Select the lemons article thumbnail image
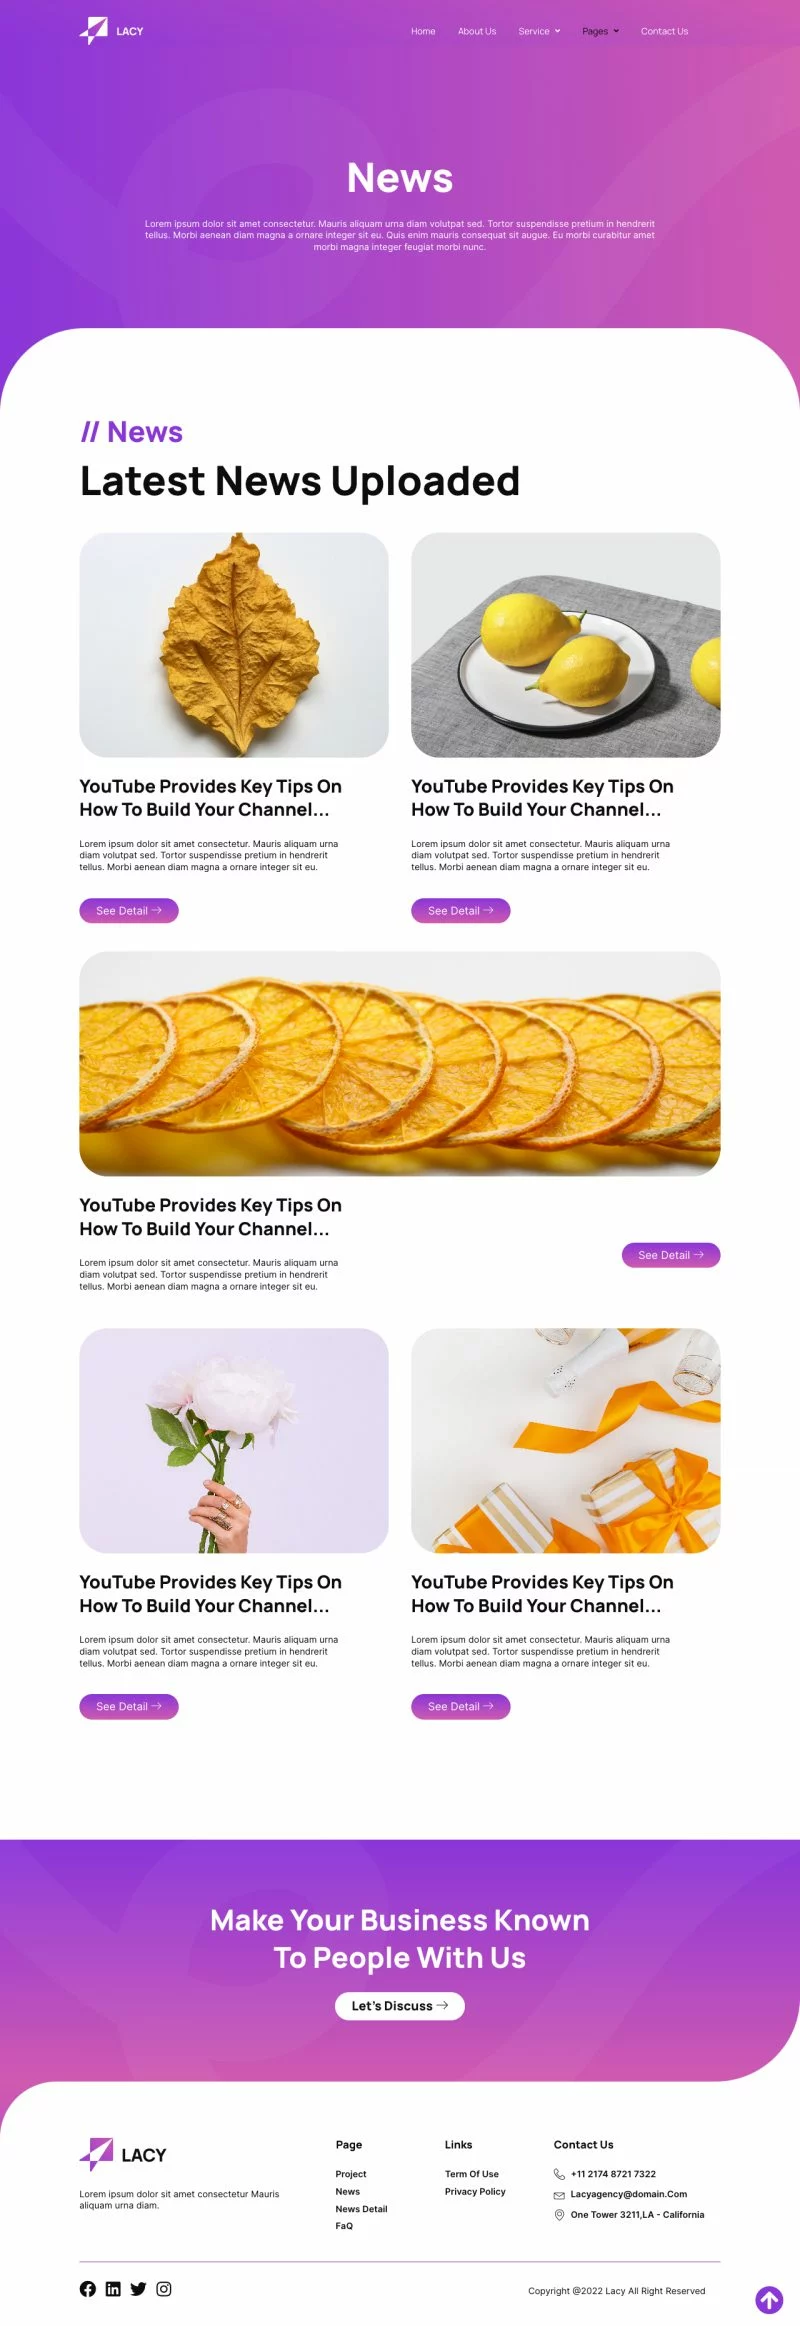The image size is (800, 2326). point(565,645)
